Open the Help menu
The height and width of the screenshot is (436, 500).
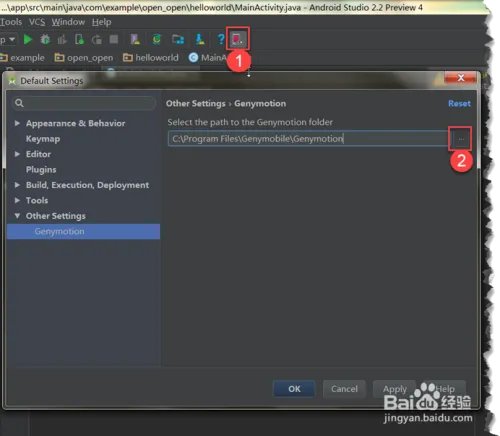(x=101, y=22)
